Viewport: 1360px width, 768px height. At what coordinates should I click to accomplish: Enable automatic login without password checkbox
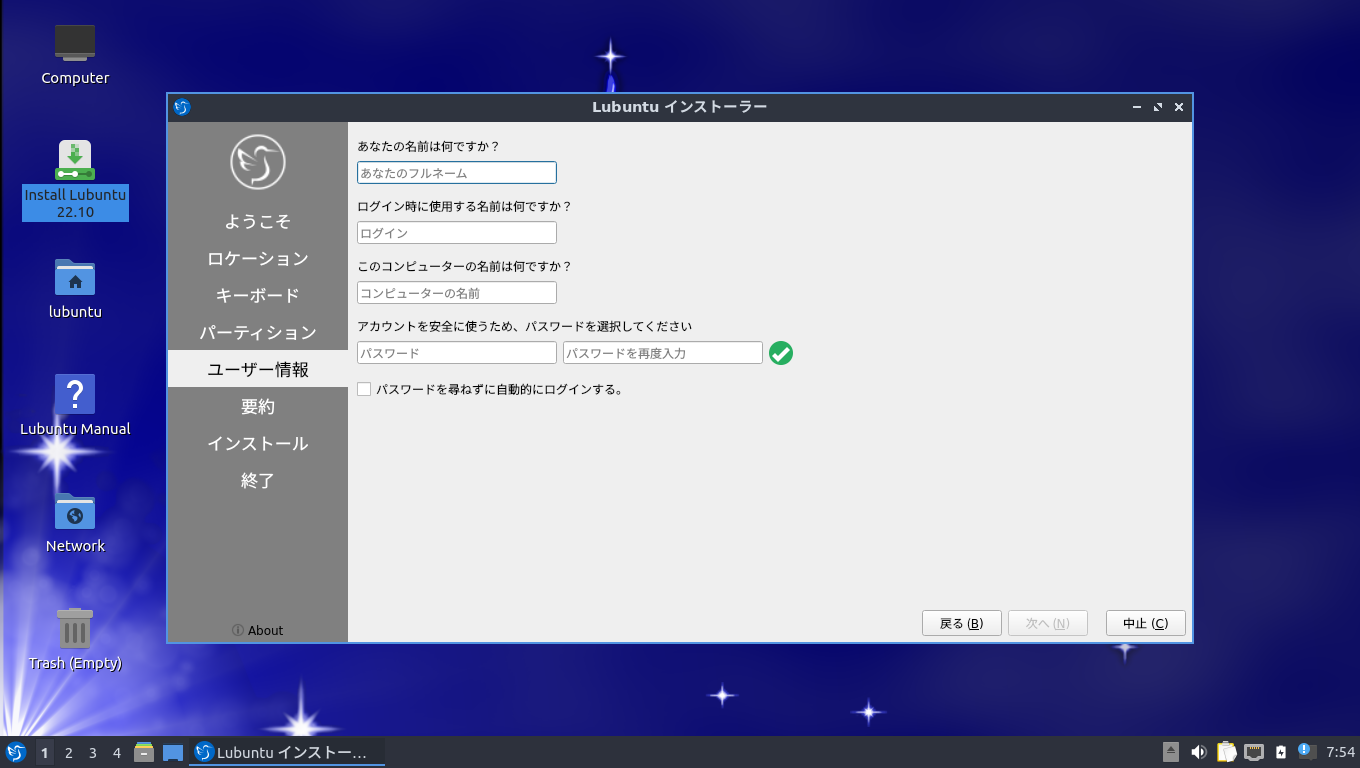coord(364,389)
